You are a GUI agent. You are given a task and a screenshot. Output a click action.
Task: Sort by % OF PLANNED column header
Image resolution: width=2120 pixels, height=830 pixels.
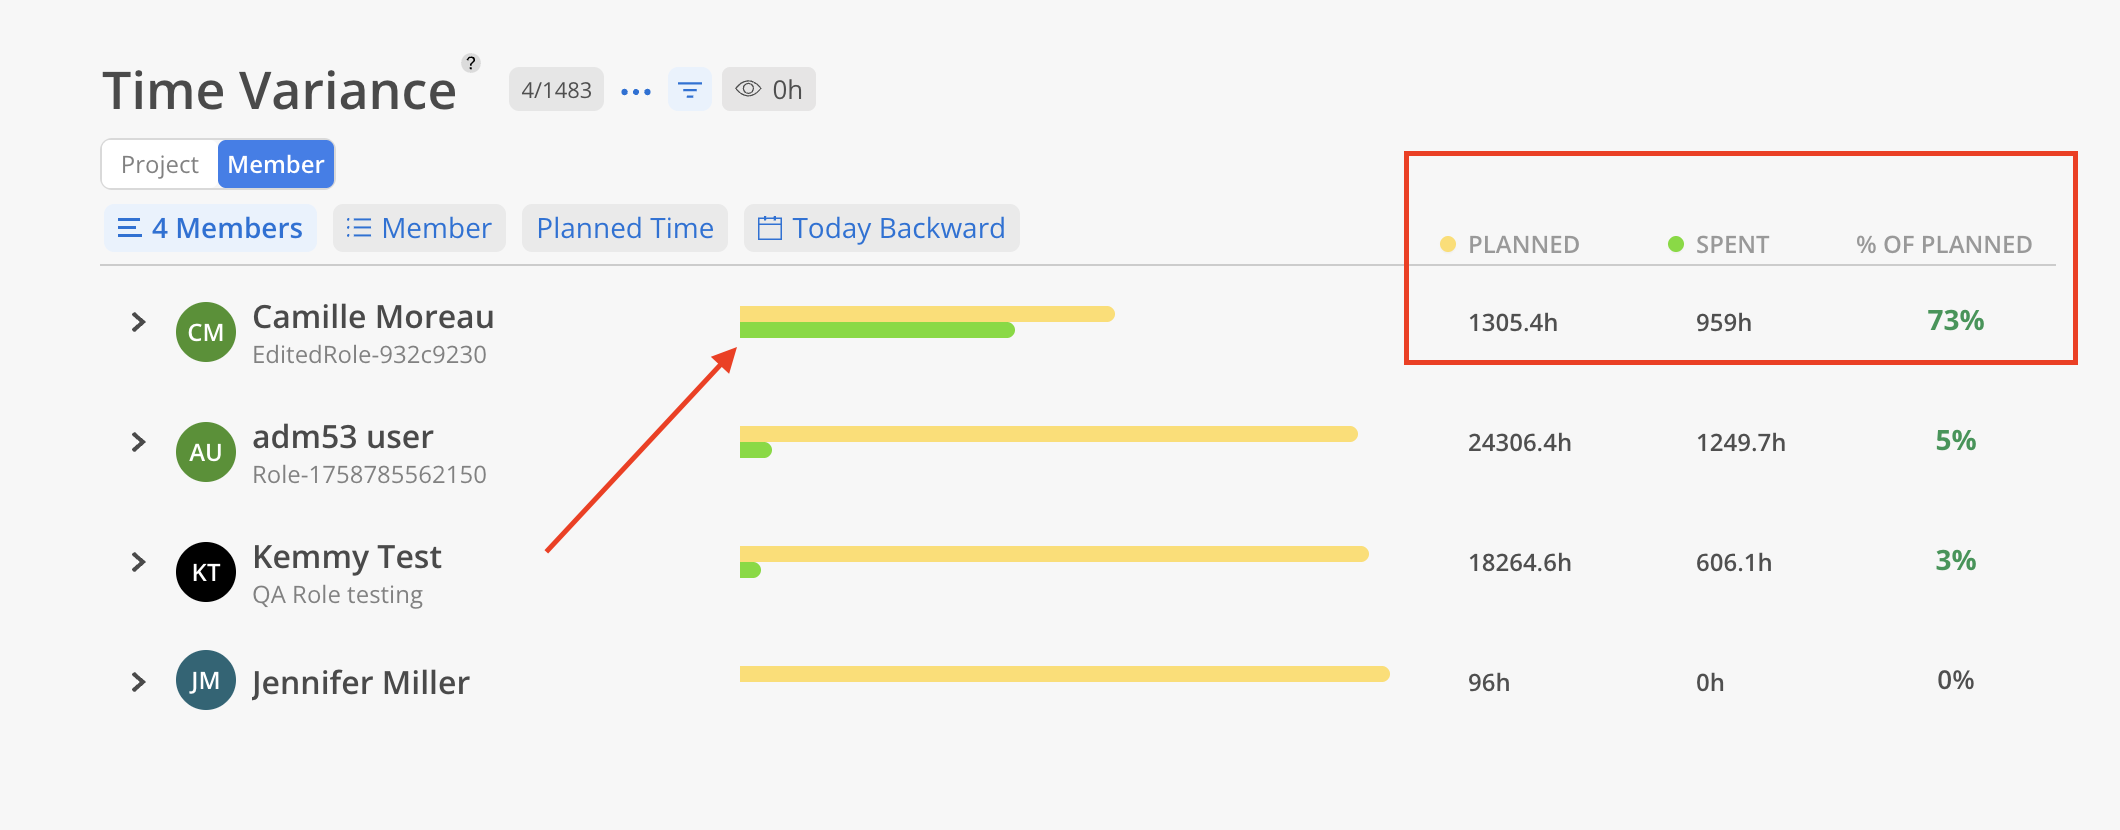1943,245
